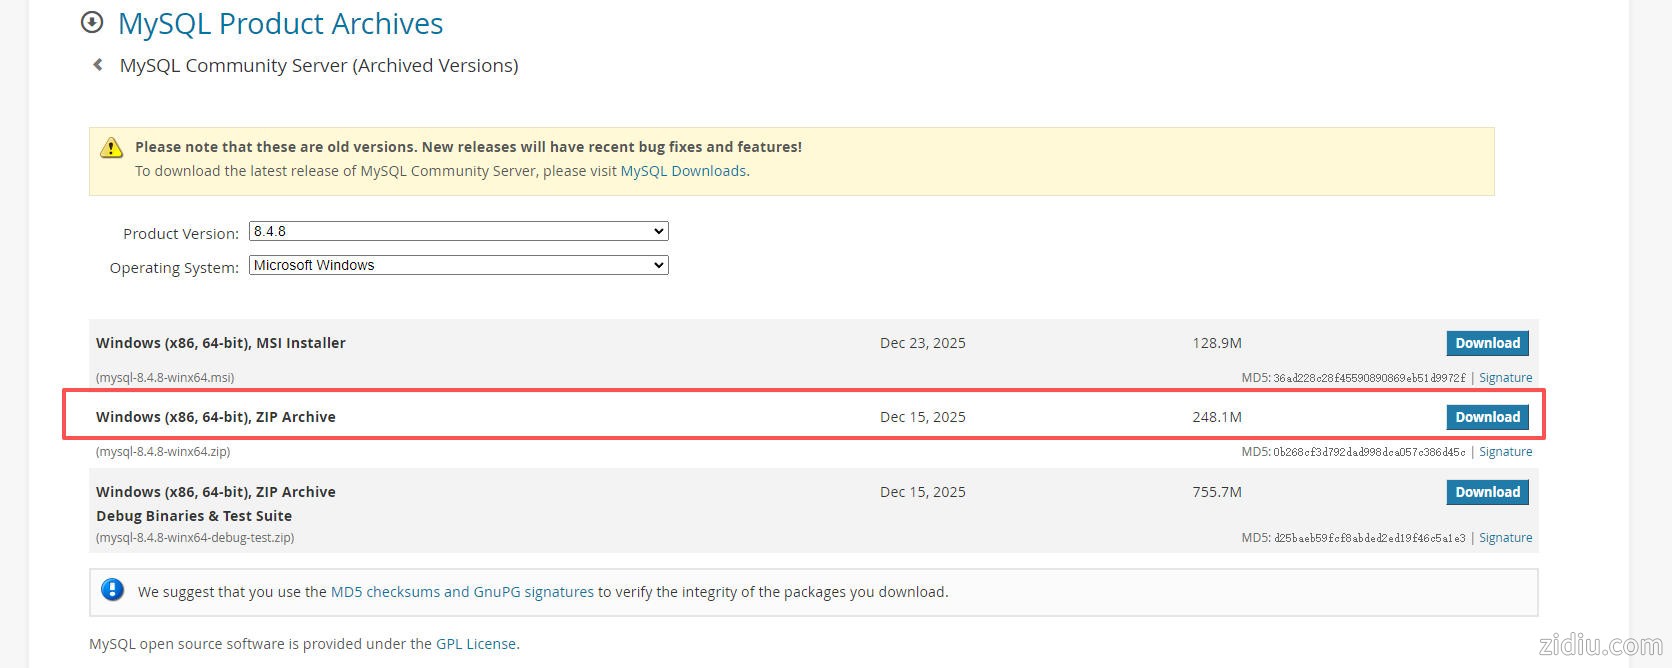Image resolution: width=1672 pixels, height=668 pixels.
Task: Expand the Operating System dropdown
Action: [x=458, y=265]
